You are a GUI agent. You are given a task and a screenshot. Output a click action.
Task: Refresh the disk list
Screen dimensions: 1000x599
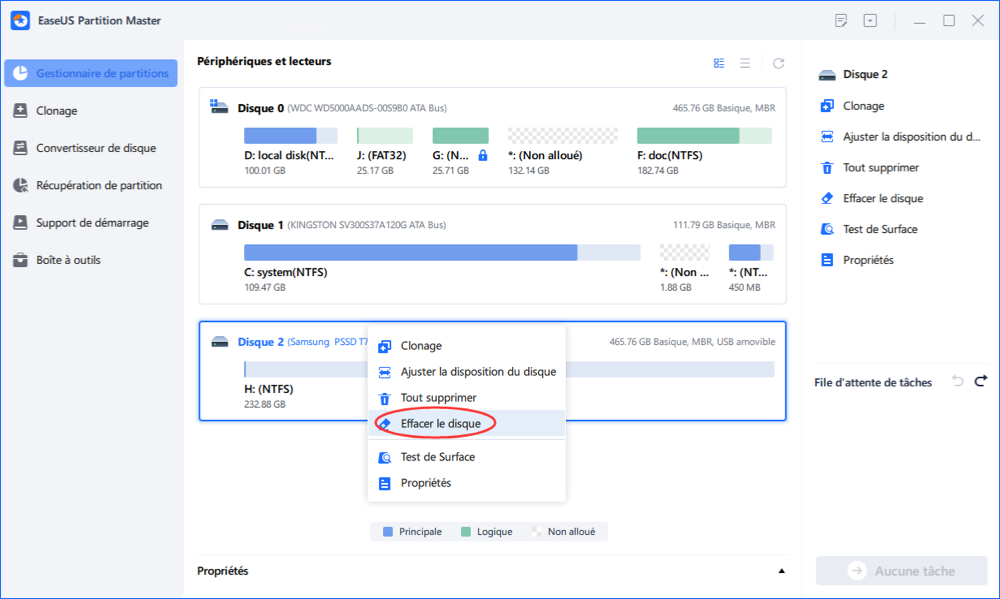click(779, 63)
